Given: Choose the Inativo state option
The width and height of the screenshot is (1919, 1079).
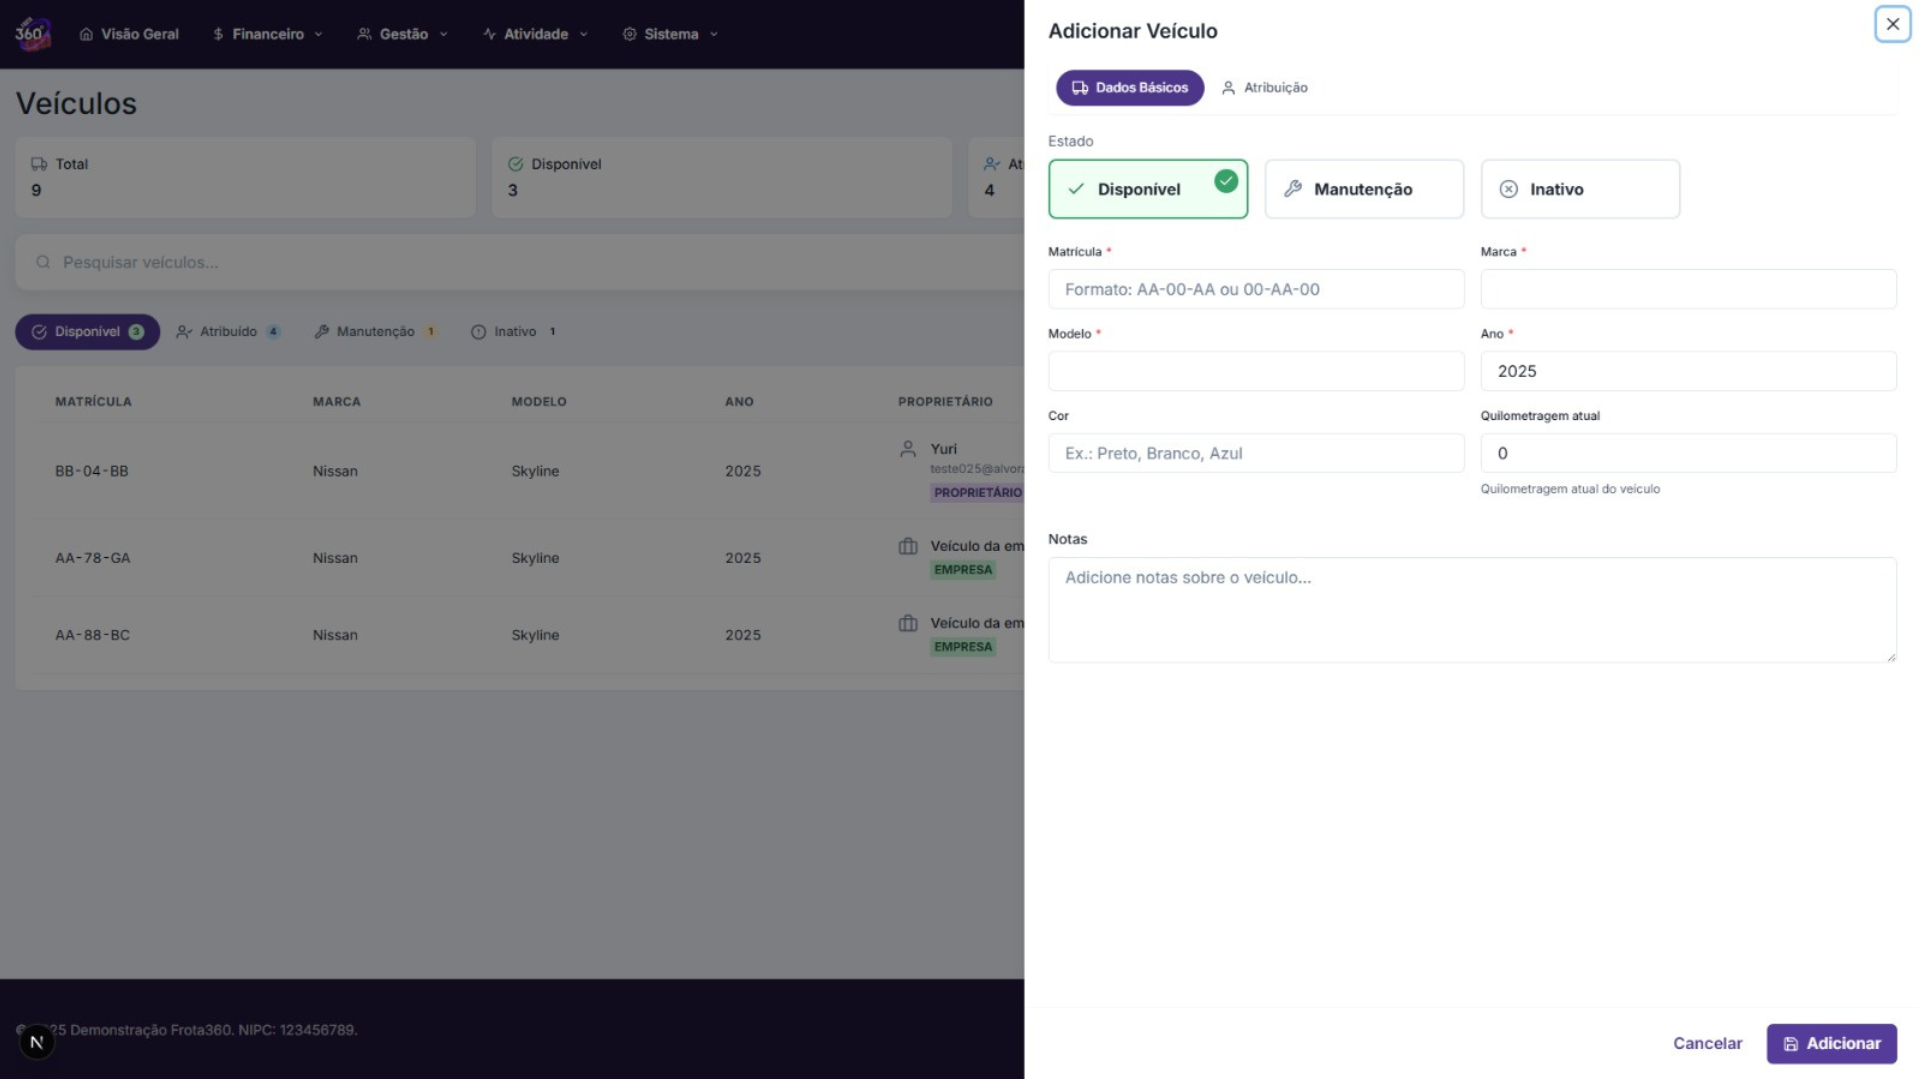Looking at the screenshot, I should pos(1579,189).
